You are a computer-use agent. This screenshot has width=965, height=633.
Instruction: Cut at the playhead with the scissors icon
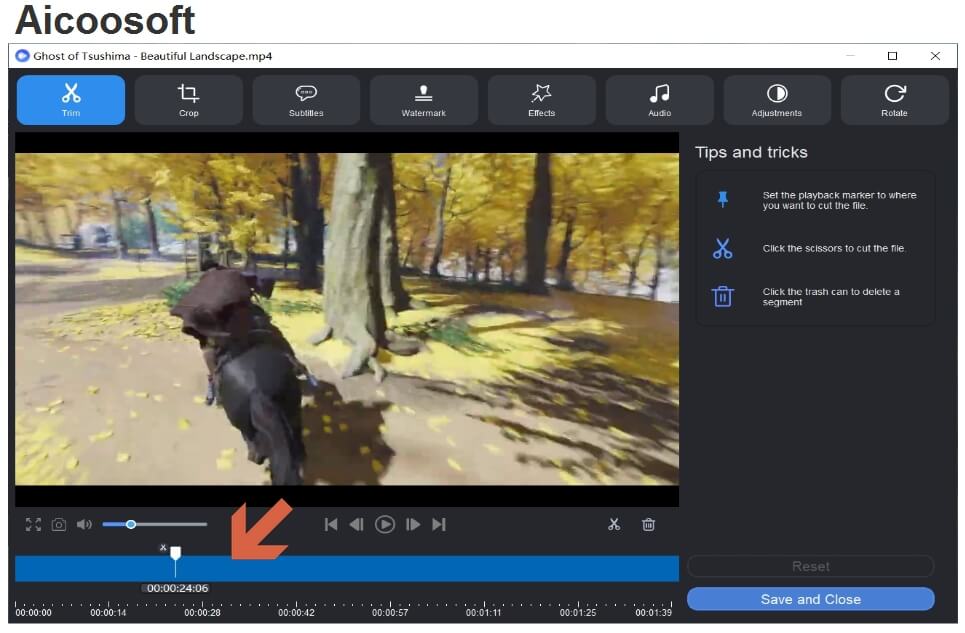coord(614,525)
